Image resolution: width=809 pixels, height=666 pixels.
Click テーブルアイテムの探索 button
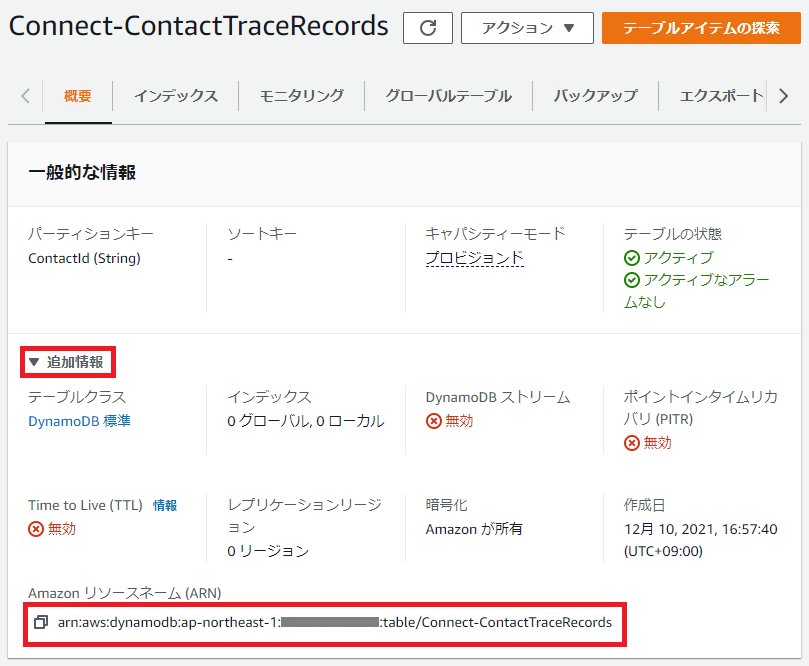pos(701,28)
